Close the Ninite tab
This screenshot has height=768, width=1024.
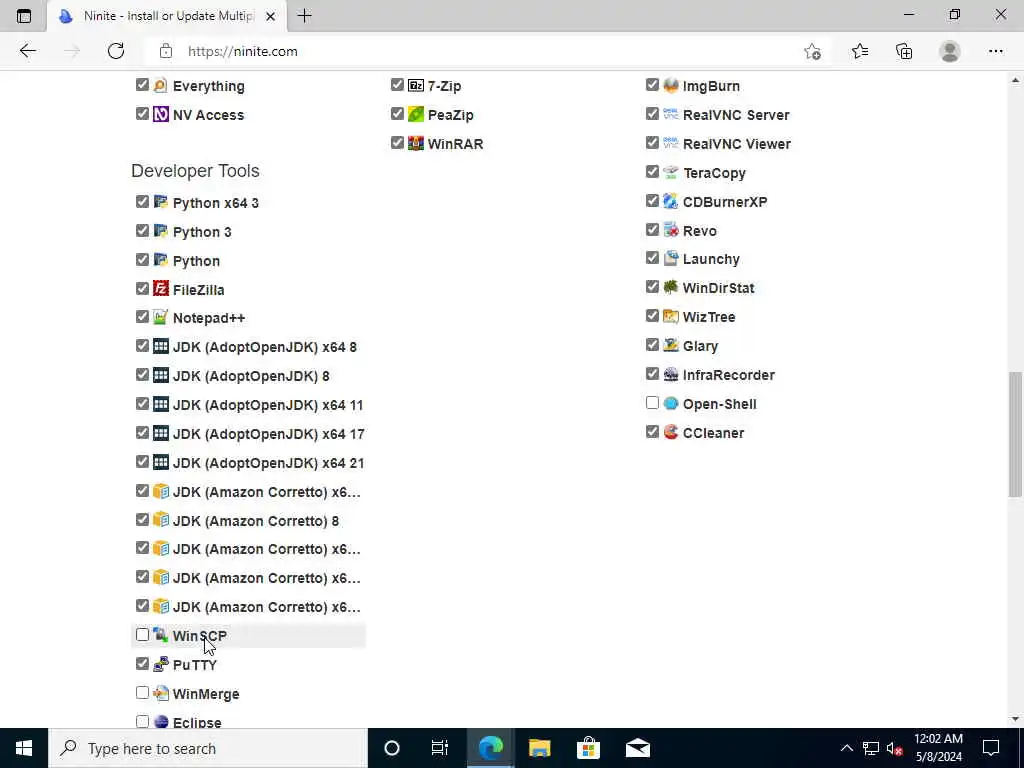[x=270, y=16]
